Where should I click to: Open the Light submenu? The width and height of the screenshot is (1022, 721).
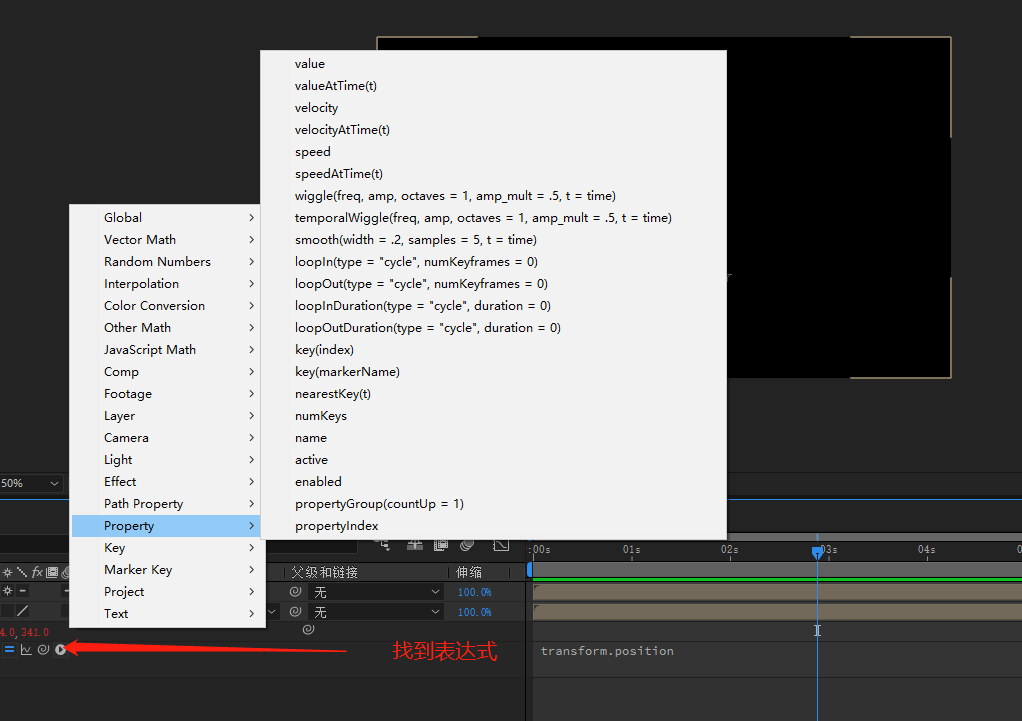pos(168,460)
